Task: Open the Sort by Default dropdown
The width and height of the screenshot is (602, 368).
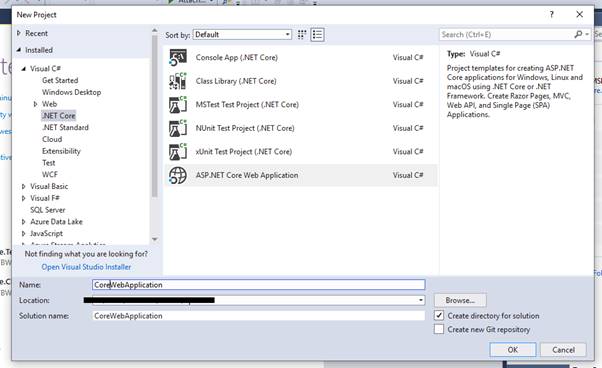Action: pyautogui.click(x=242, y=35)
